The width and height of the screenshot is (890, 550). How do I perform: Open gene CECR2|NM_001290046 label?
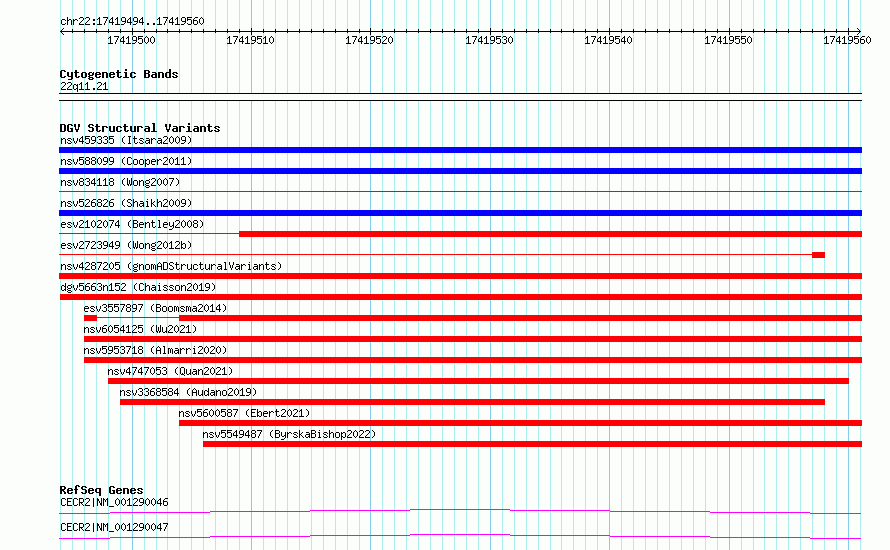click(114, 502)
